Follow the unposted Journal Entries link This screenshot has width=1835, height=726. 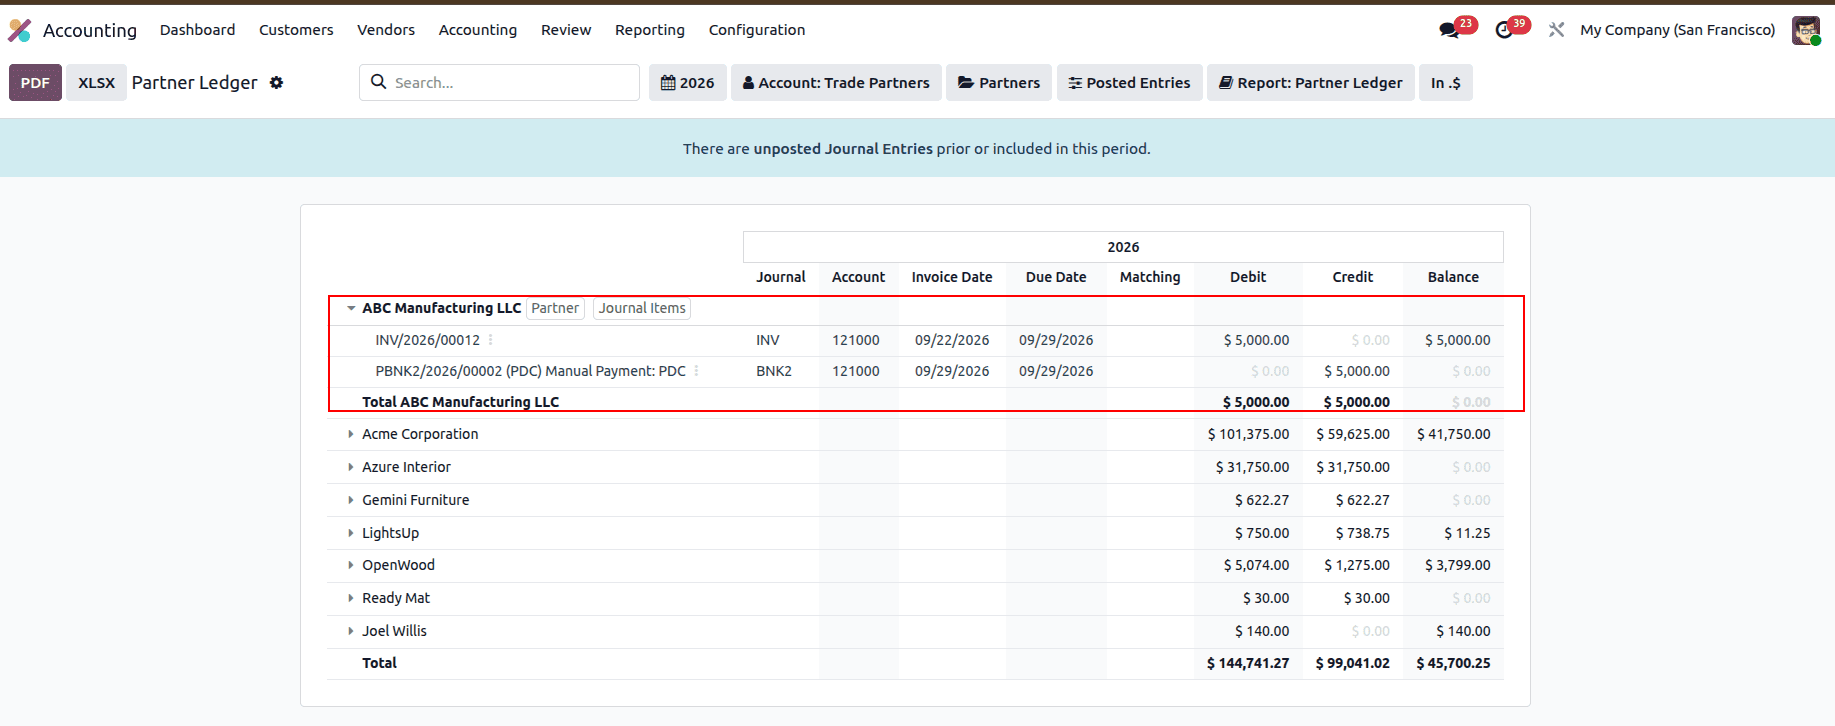pyautogui.click(x=843, y=149)
